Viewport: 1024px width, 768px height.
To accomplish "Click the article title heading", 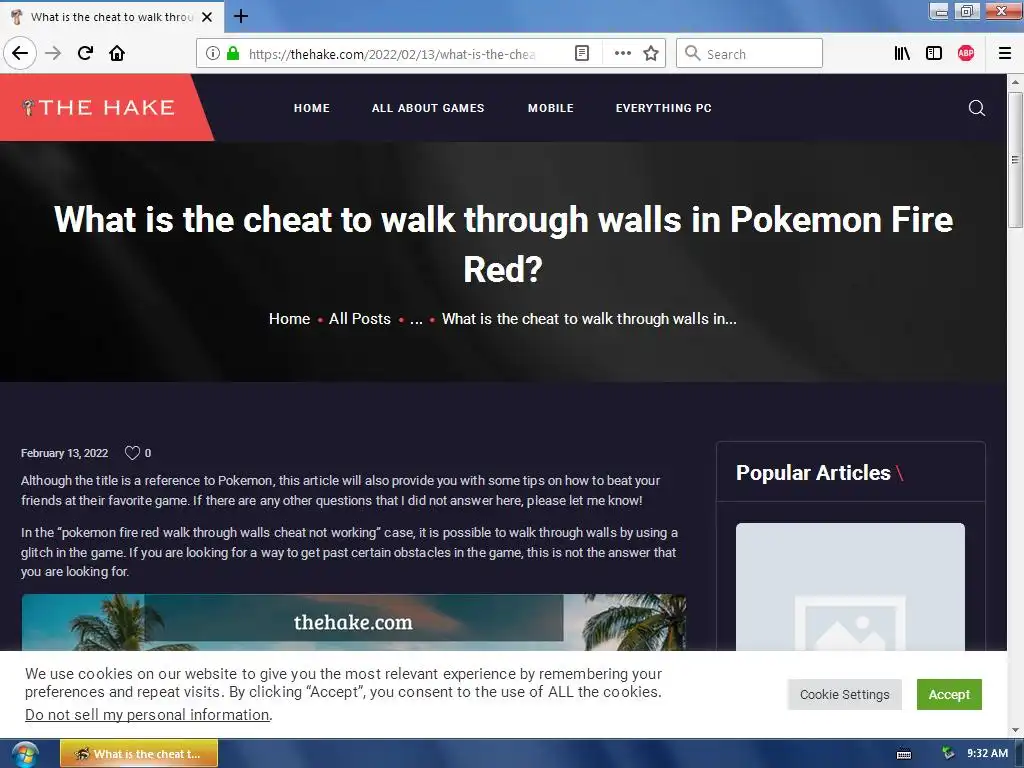I will (503, 244).
